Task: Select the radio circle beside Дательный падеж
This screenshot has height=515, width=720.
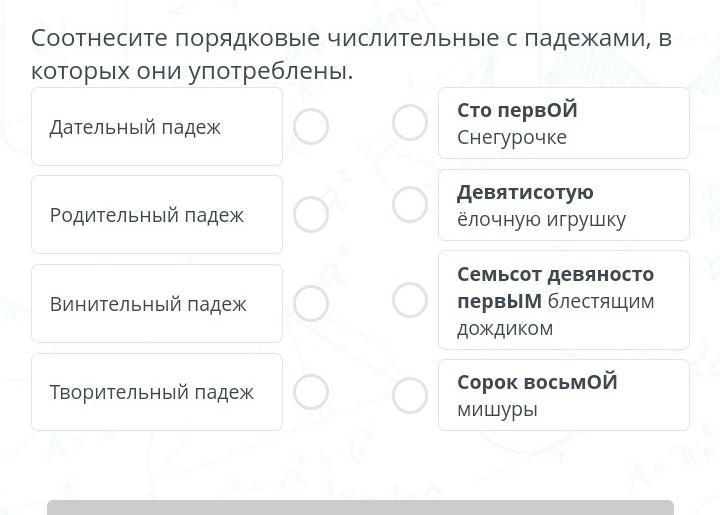Action: [311, 126]
